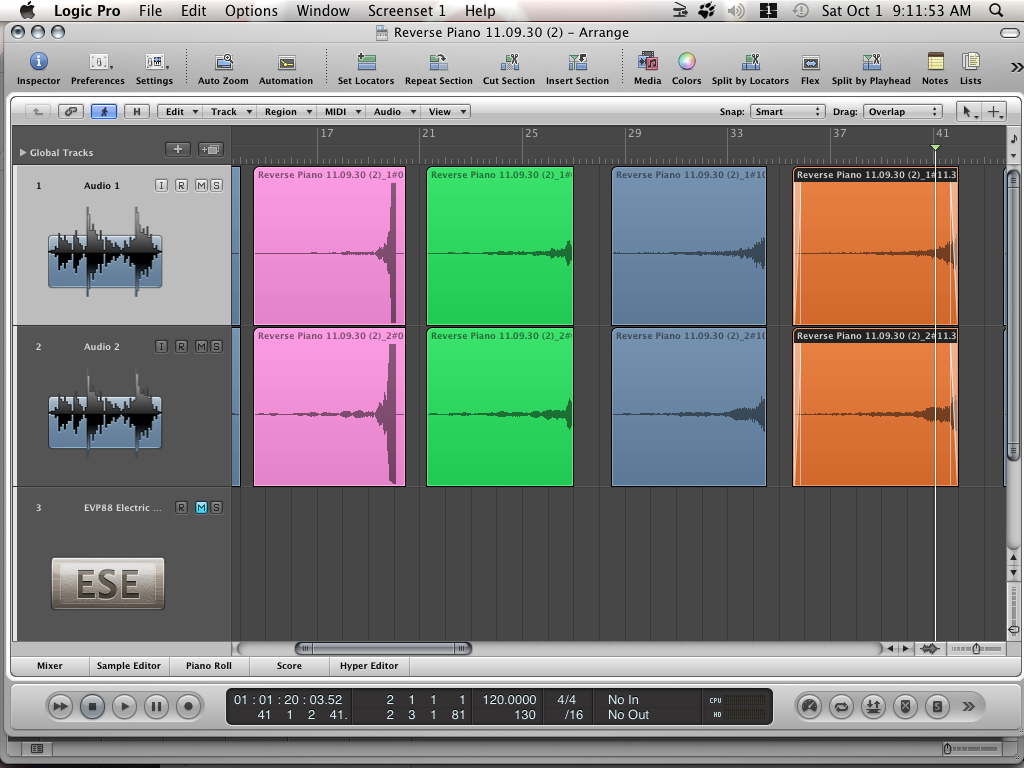Open the Drag dropdown set to Overlap
The image size is (1024, 768).
[902, 112]
